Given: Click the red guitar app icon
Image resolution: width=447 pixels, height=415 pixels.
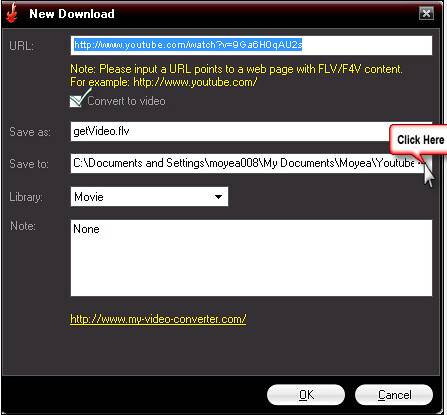Looking at the screenshot, I should point(12,13).
